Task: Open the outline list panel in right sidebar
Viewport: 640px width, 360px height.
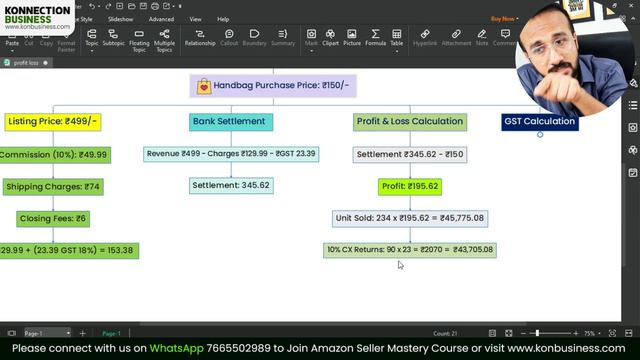Action: click(x=633, y=105)
